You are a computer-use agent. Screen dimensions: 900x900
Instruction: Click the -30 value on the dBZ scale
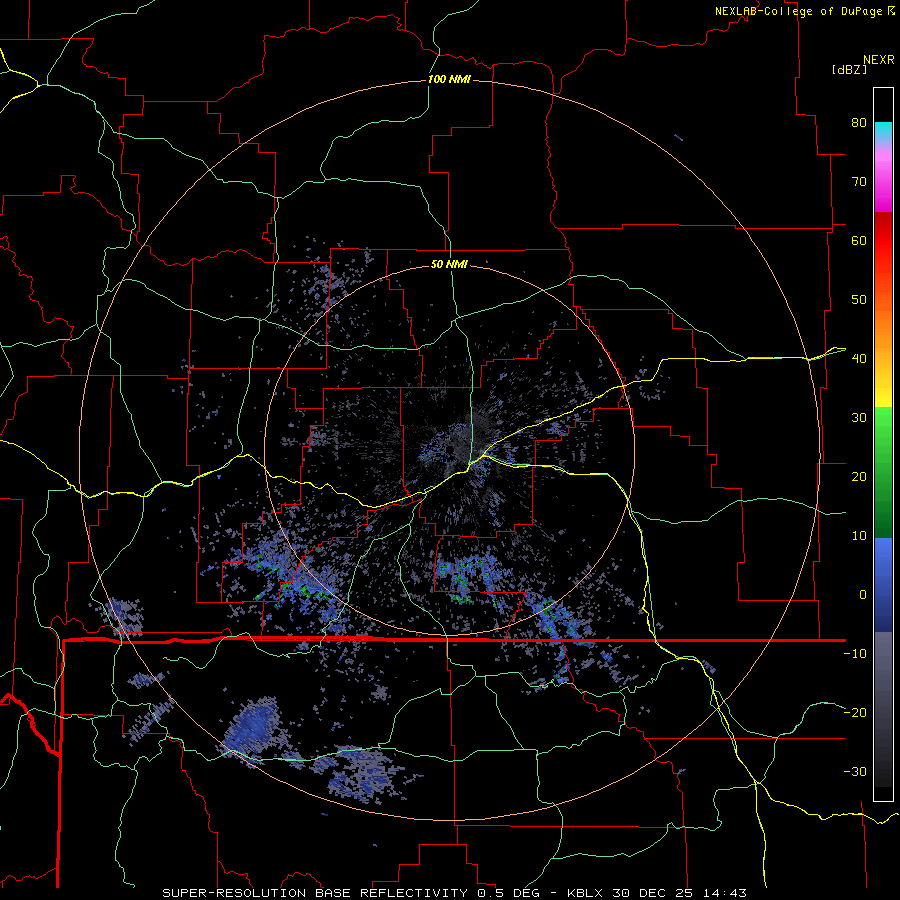(x=855, y=771)
